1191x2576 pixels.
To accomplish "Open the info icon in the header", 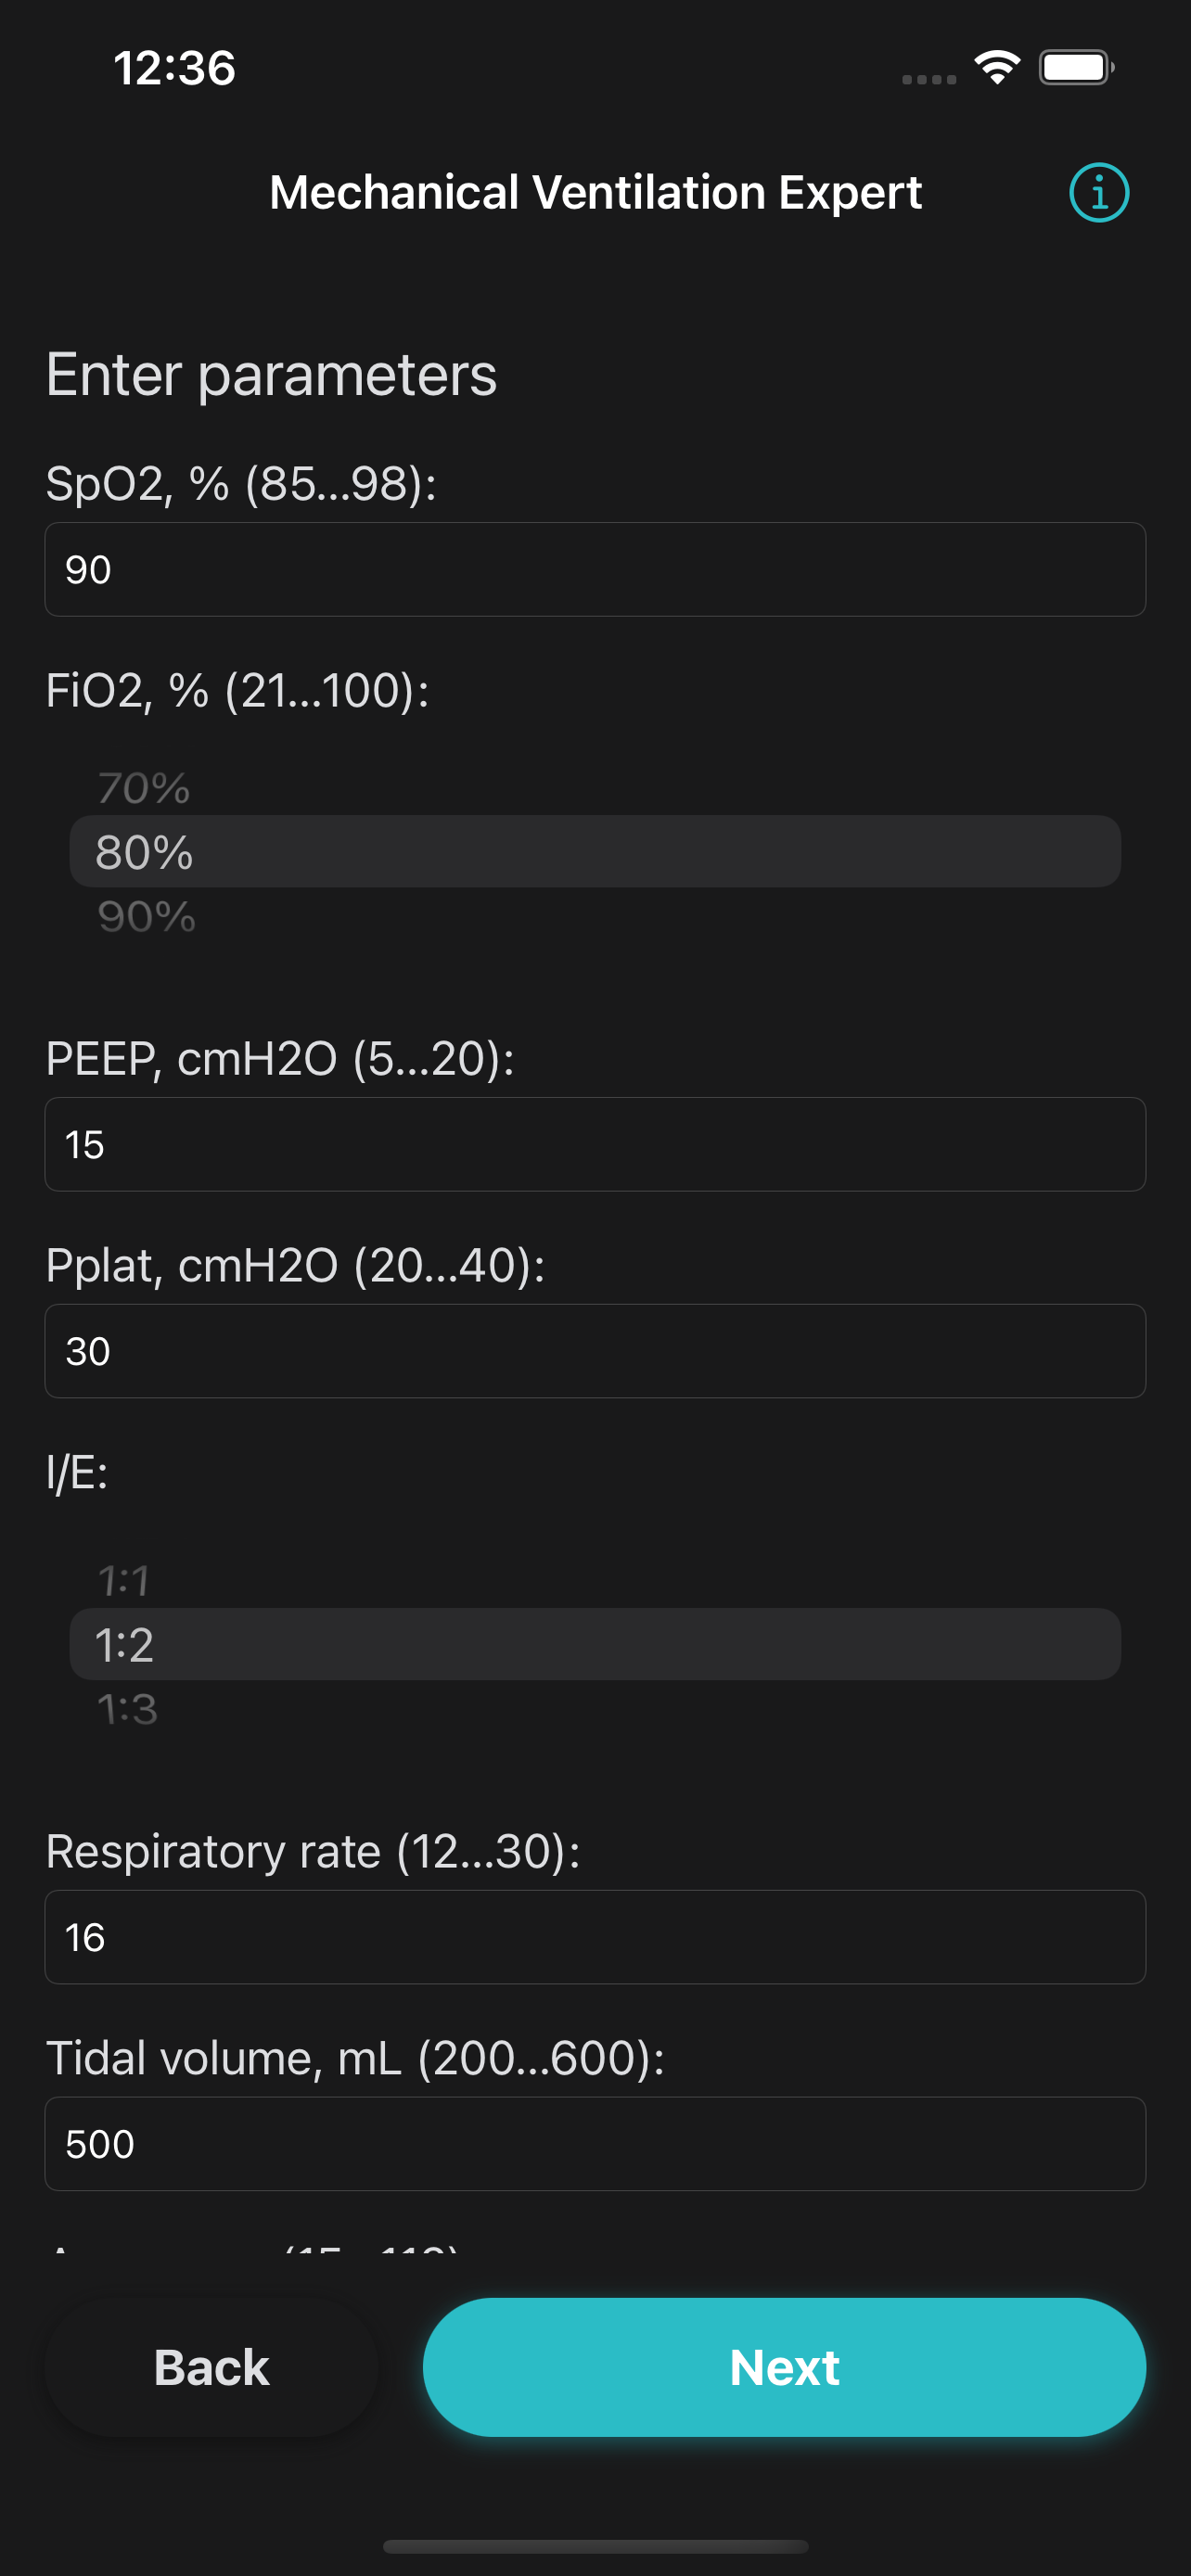I will 1099,192.
